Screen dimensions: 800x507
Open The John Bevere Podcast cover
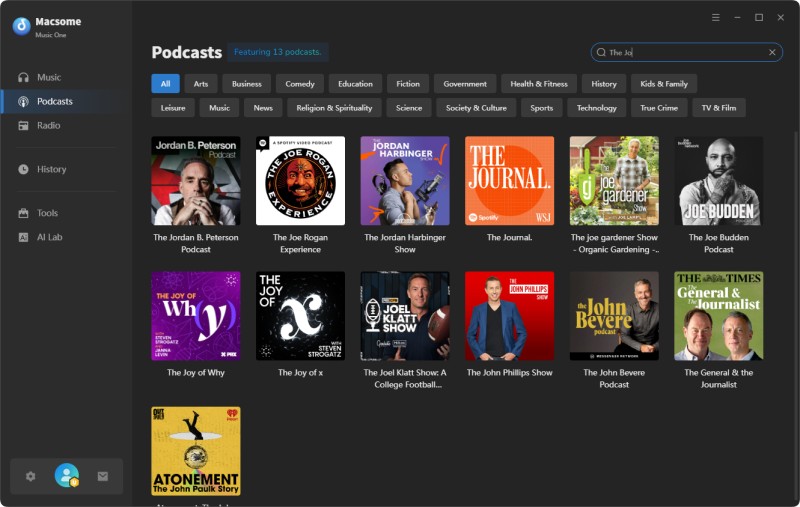point(614,316)
